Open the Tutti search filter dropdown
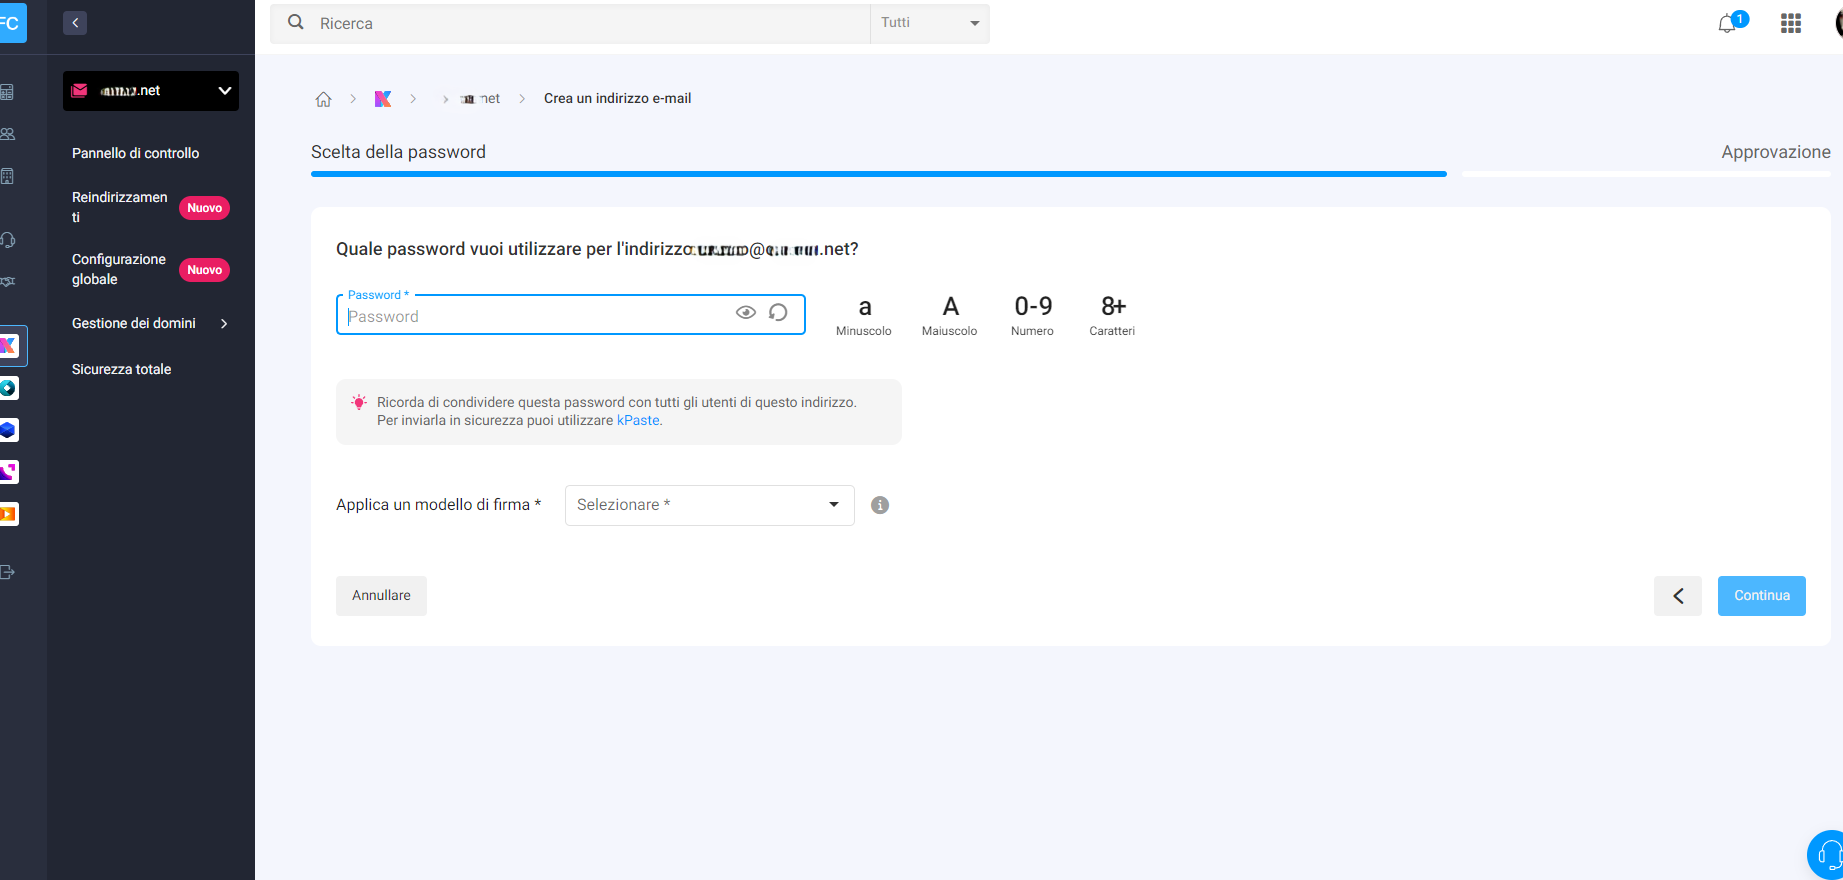This screenshot has height=880, width=1843. 930,23
